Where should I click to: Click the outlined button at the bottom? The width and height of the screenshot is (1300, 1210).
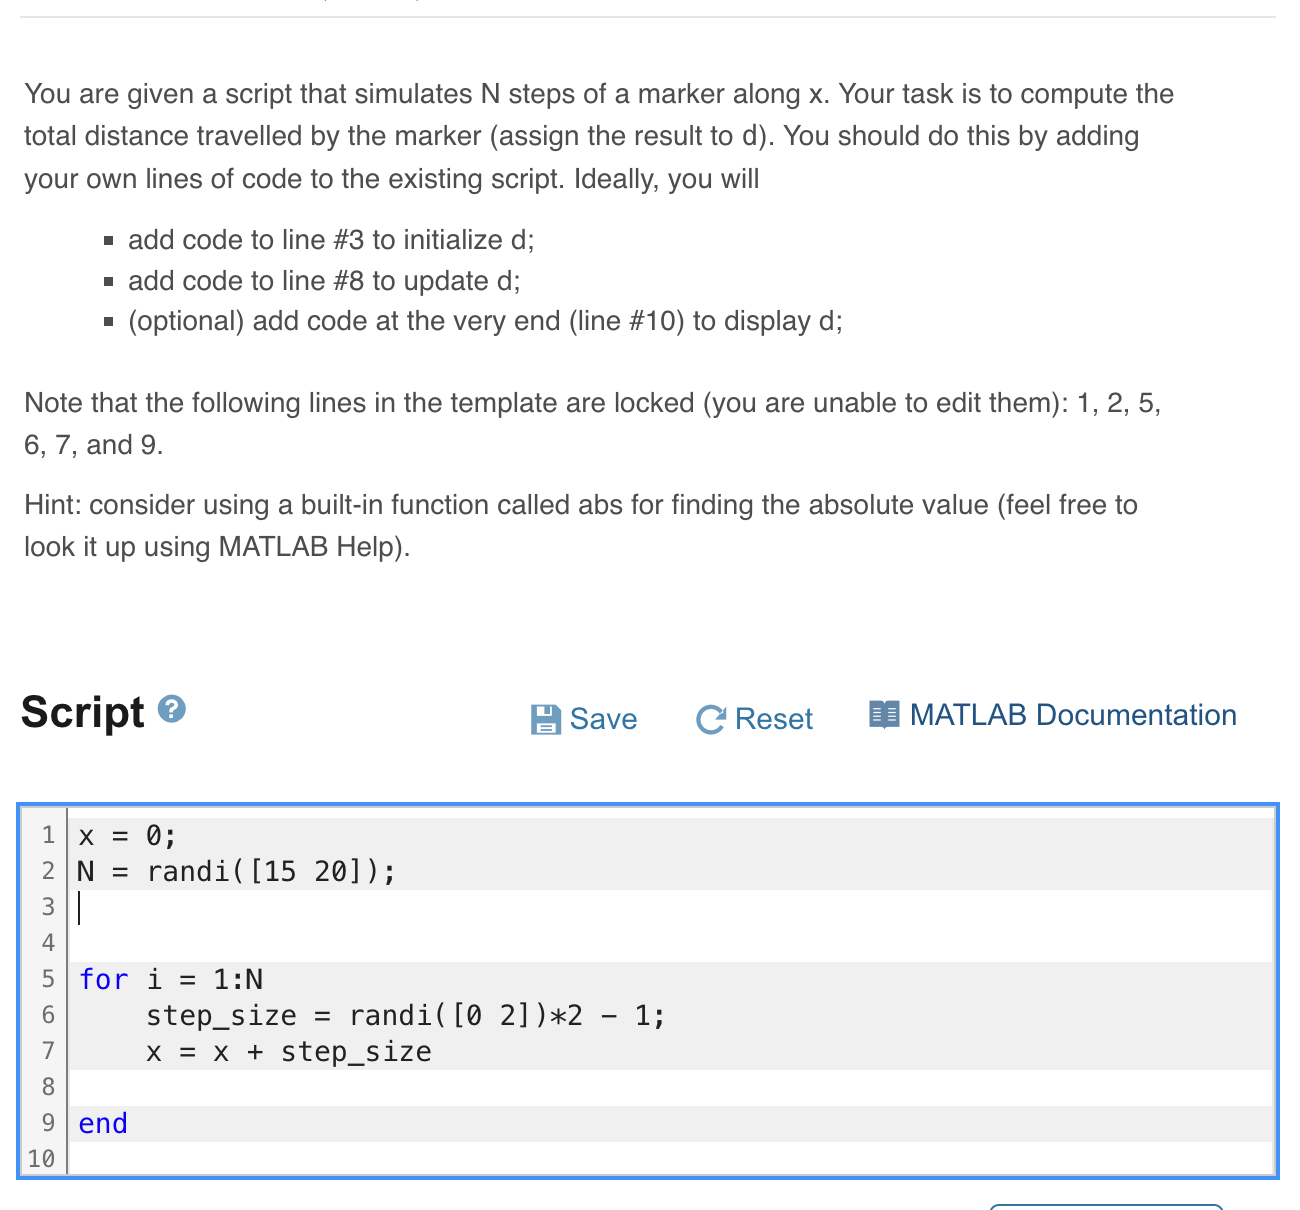pyautogui.click(x=1105, y=1207)
